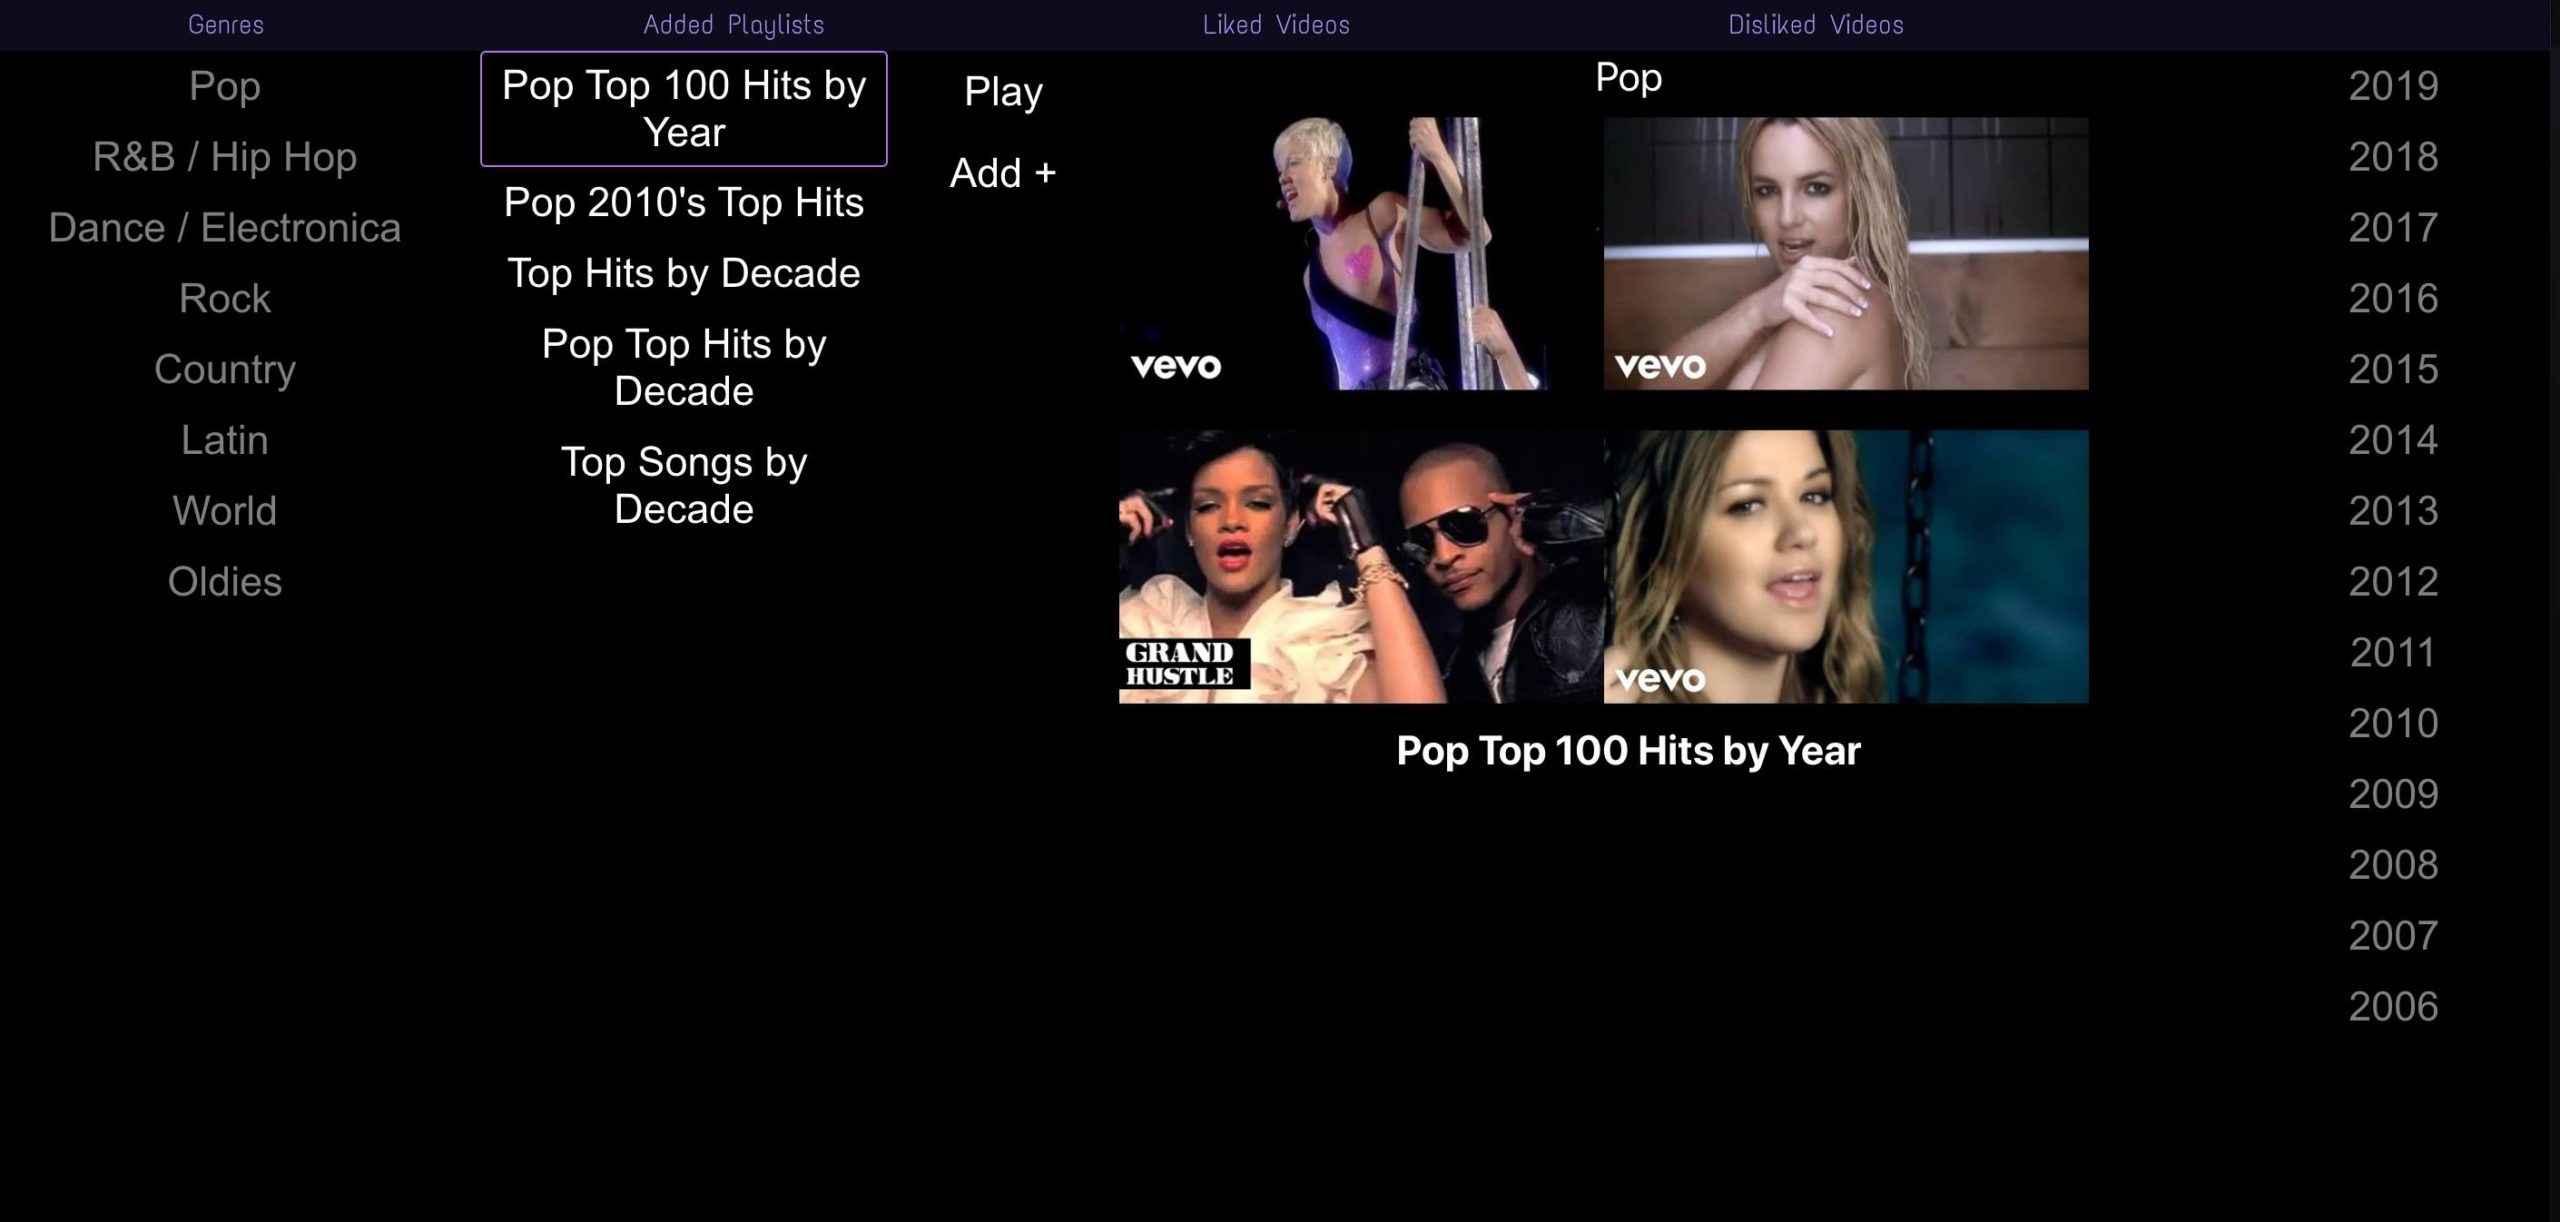Click the Play button
This screenshot has width=2560, height=1222.
1004,92
